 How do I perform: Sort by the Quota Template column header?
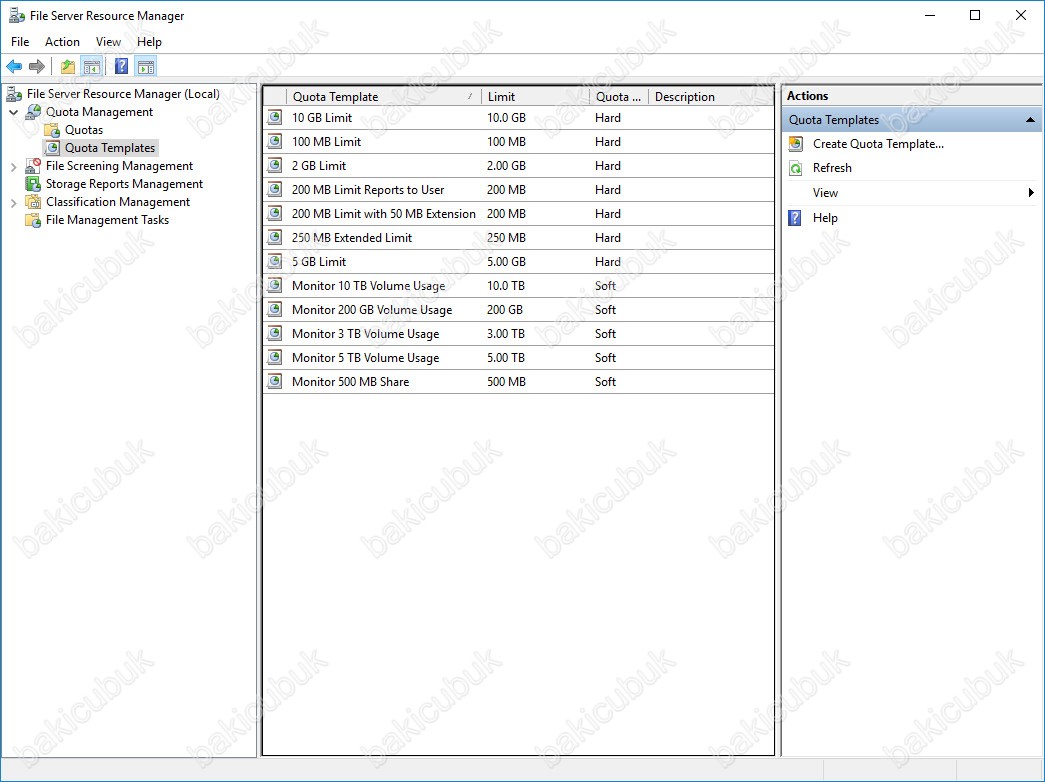[x=383, y=97]
